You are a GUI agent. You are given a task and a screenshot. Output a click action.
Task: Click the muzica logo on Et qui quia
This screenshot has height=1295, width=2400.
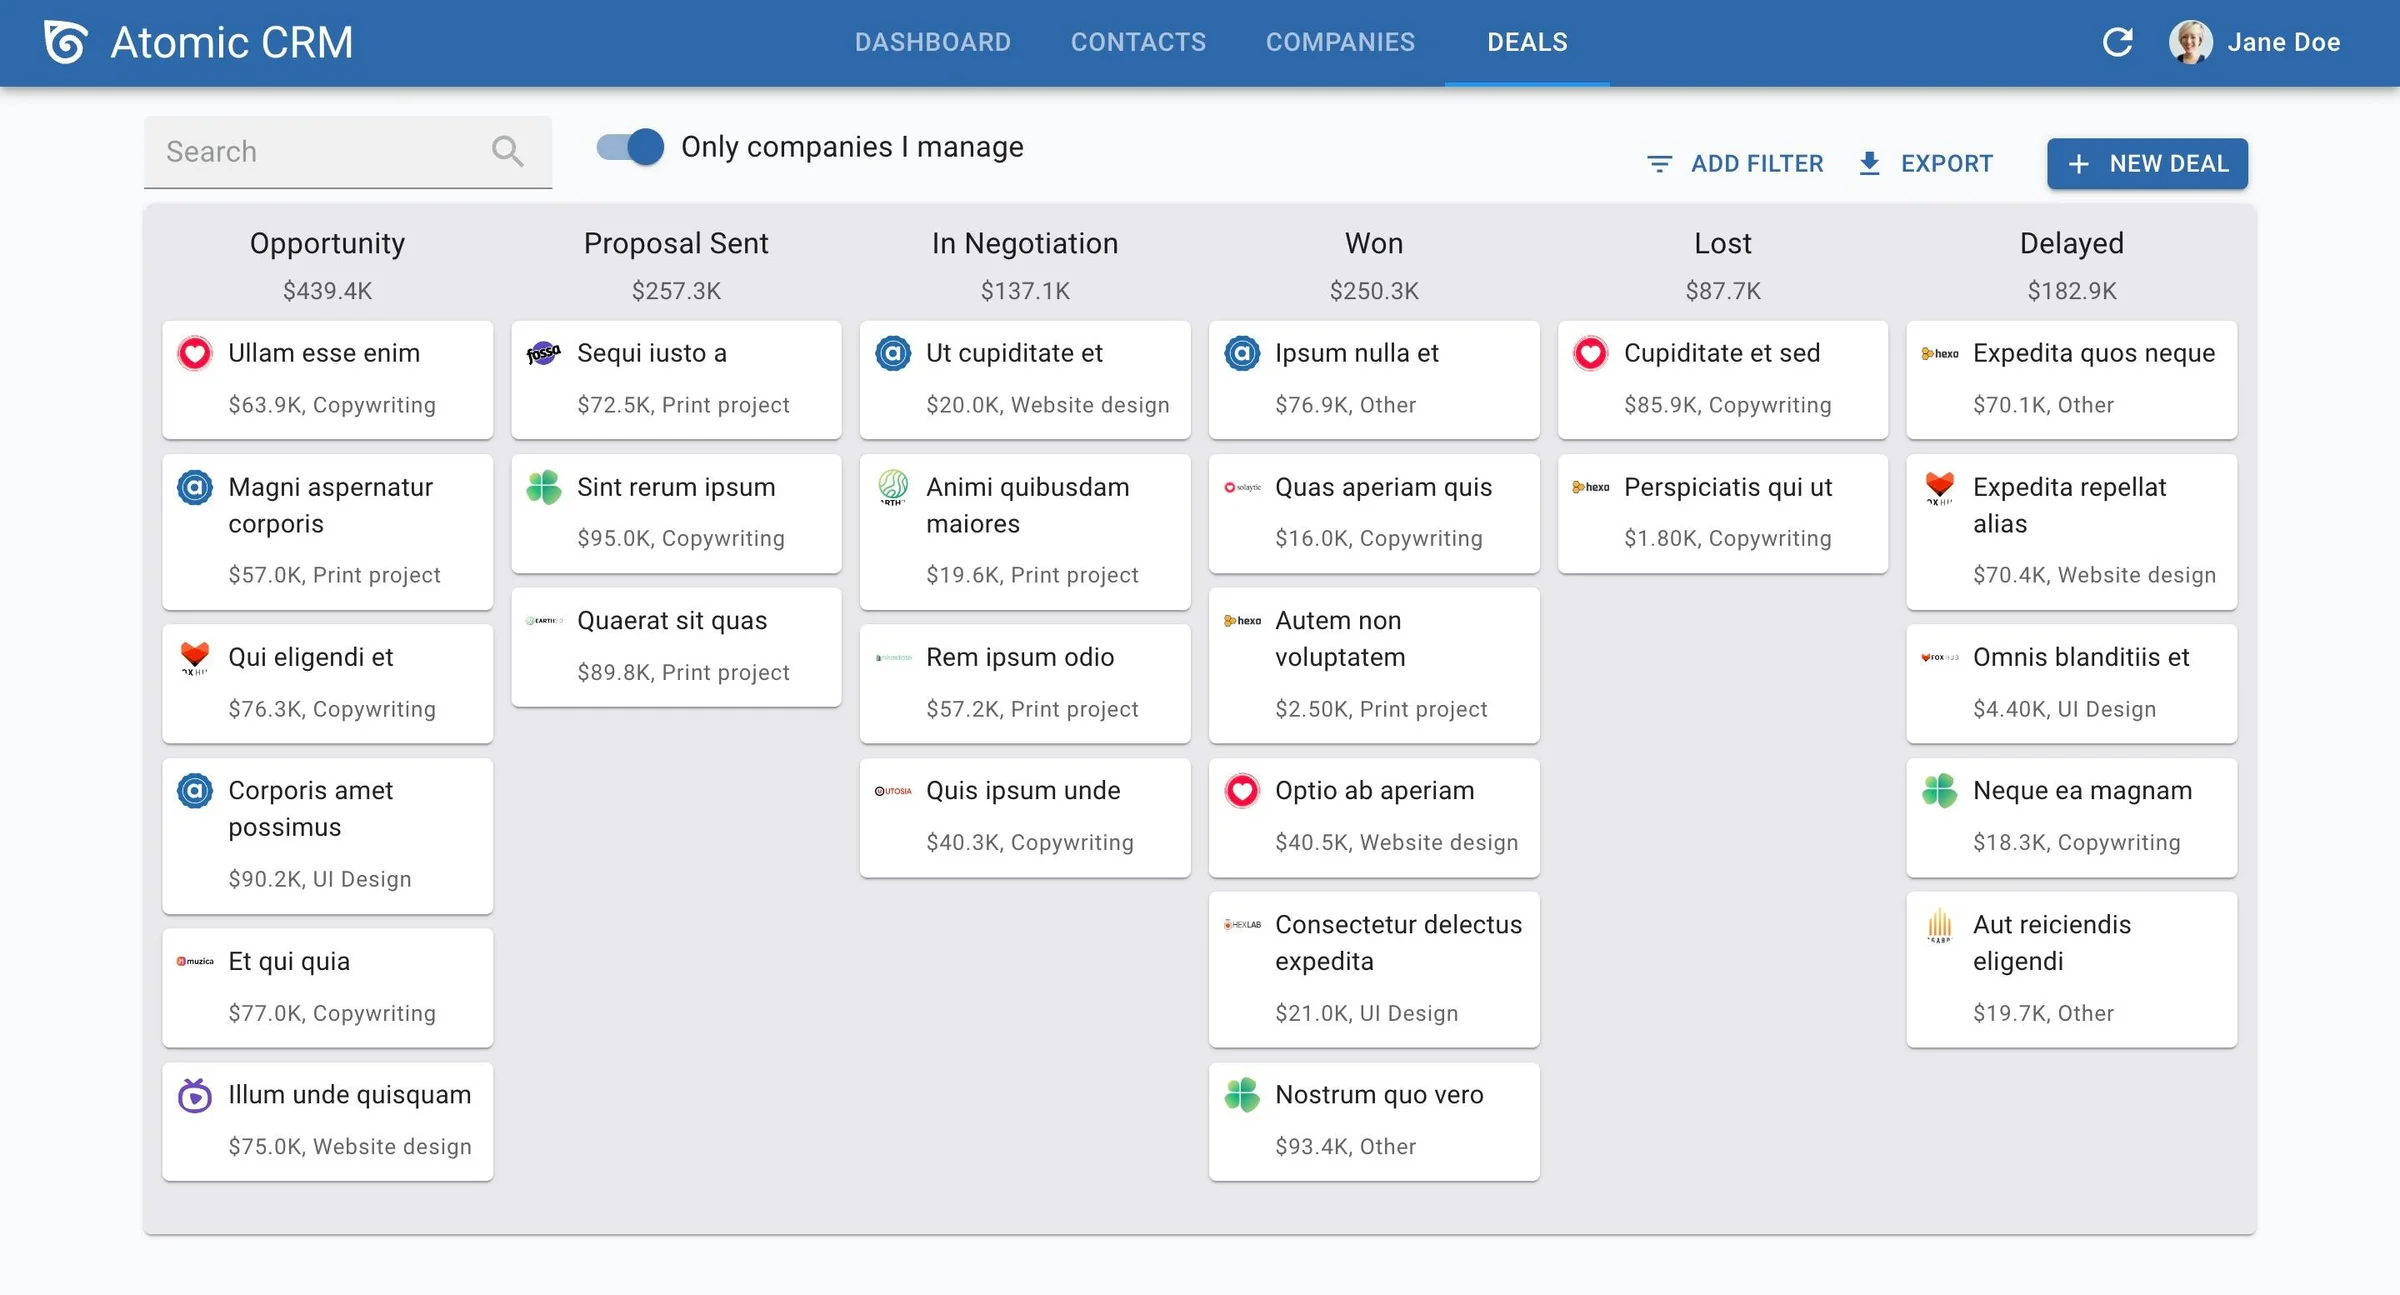(195, 961)
